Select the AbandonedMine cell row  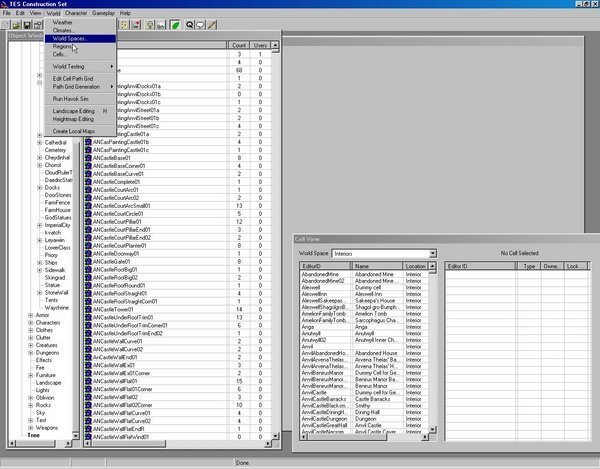click(x=364, y=274)
